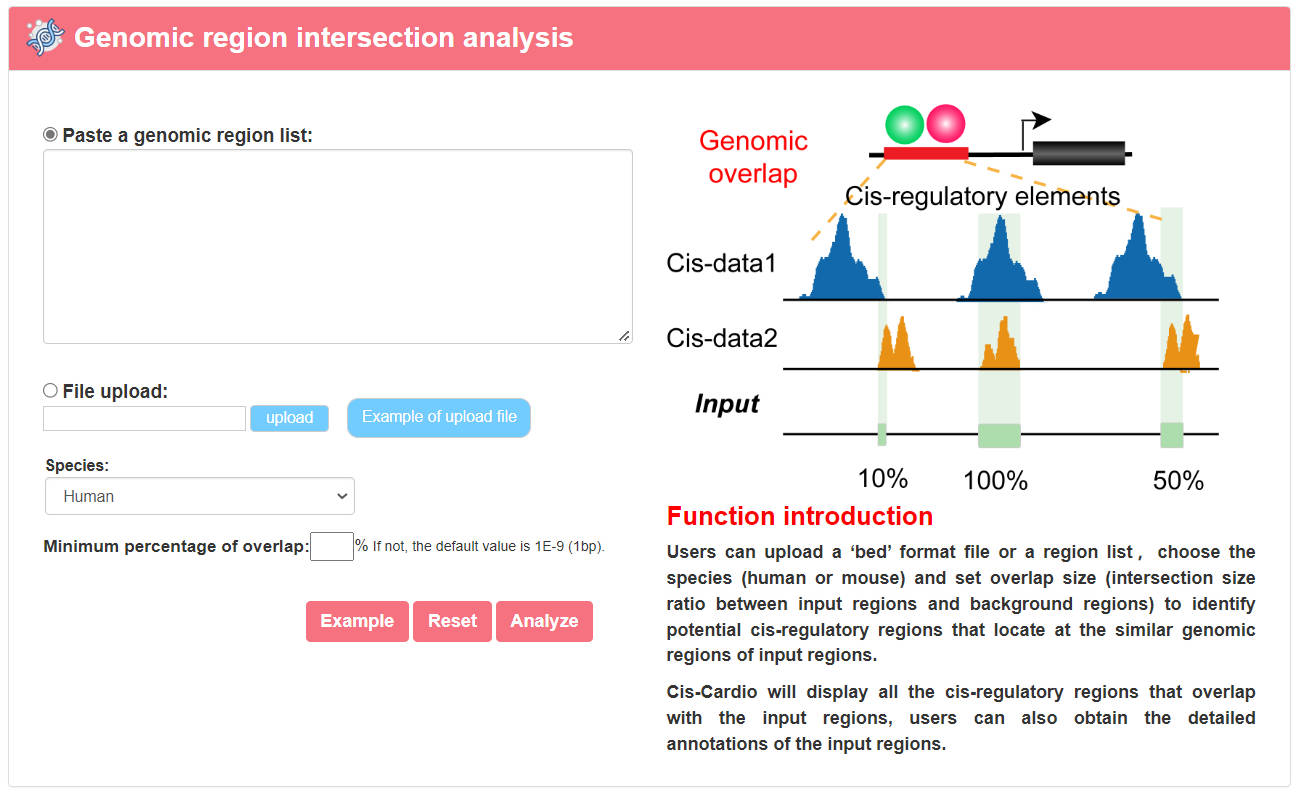Viewport: 1300px width, 794px height.
Task: Click the pink sphere in diagram
Action: tap(945, 123)
